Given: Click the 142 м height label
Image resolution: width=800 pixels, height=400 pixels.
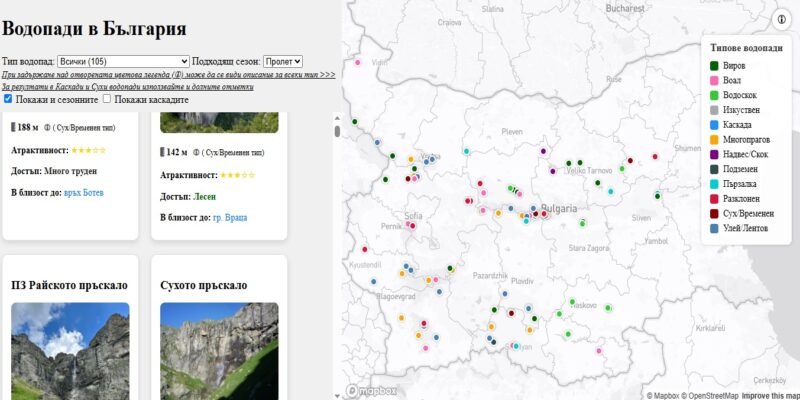Looking at the screenshot, I should [x=177, y=152].
